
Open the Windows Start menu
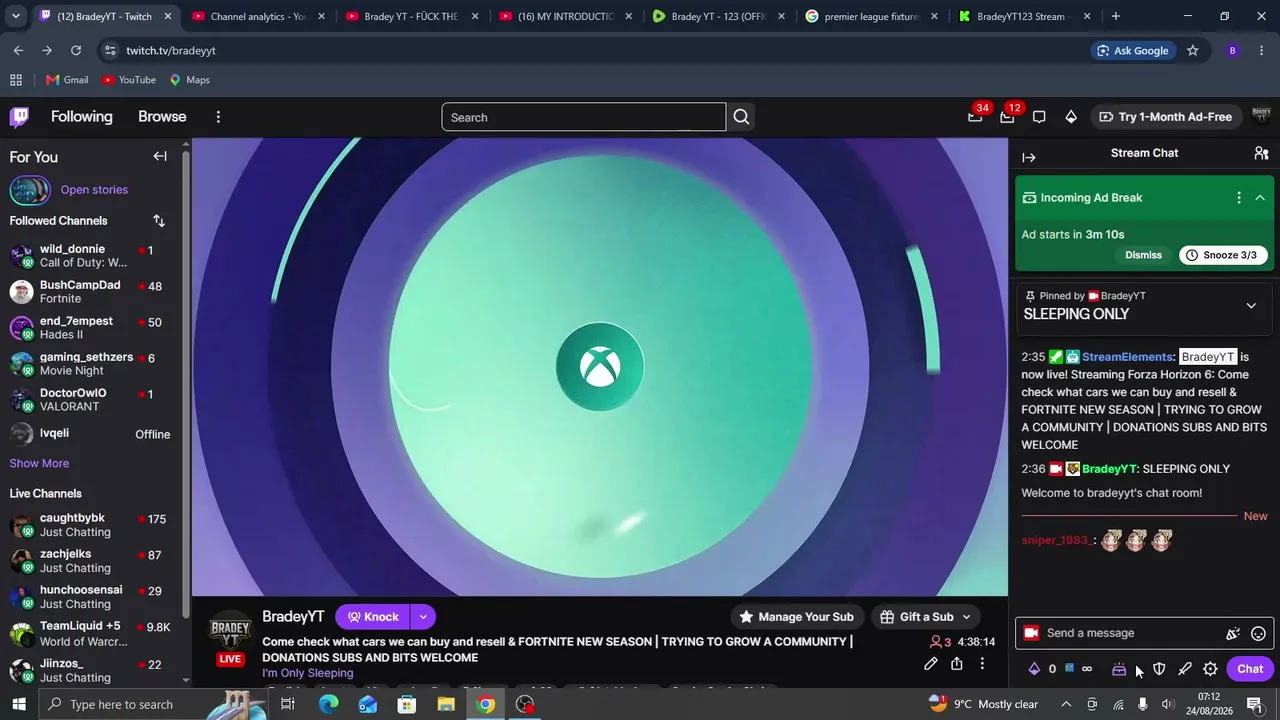click(x=18, y=705)
